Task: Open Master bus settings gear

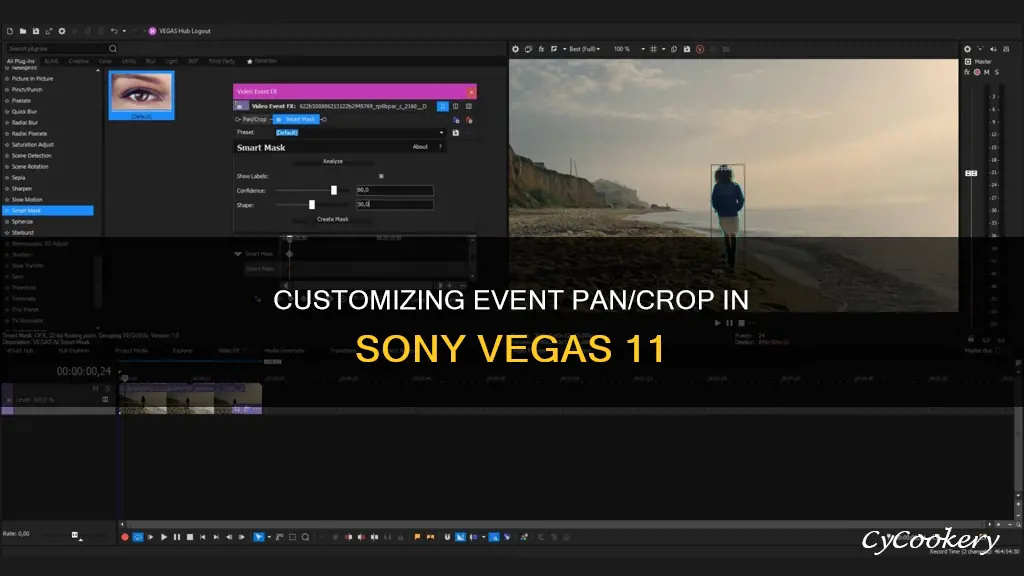Action: (967, 49)
